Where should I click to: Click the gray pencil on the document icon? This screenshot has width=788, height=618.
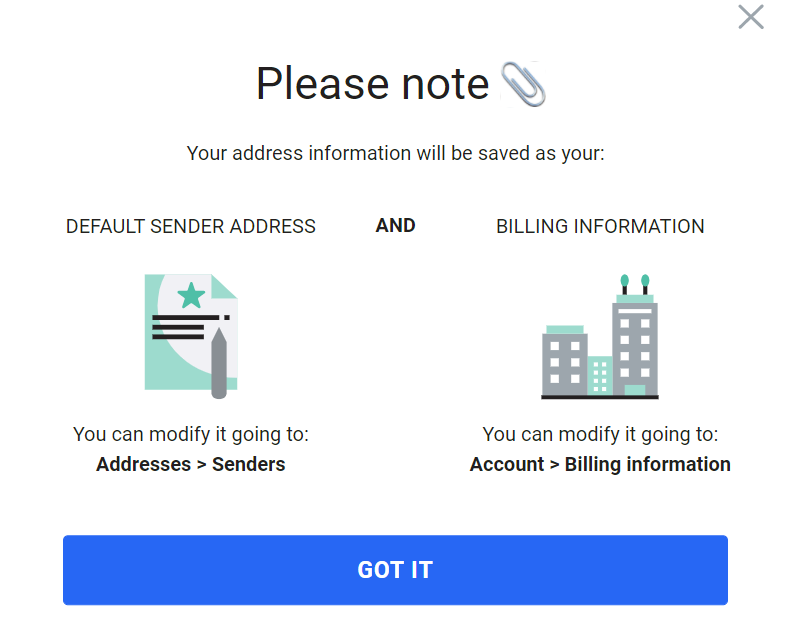click(x=219, y=363)
